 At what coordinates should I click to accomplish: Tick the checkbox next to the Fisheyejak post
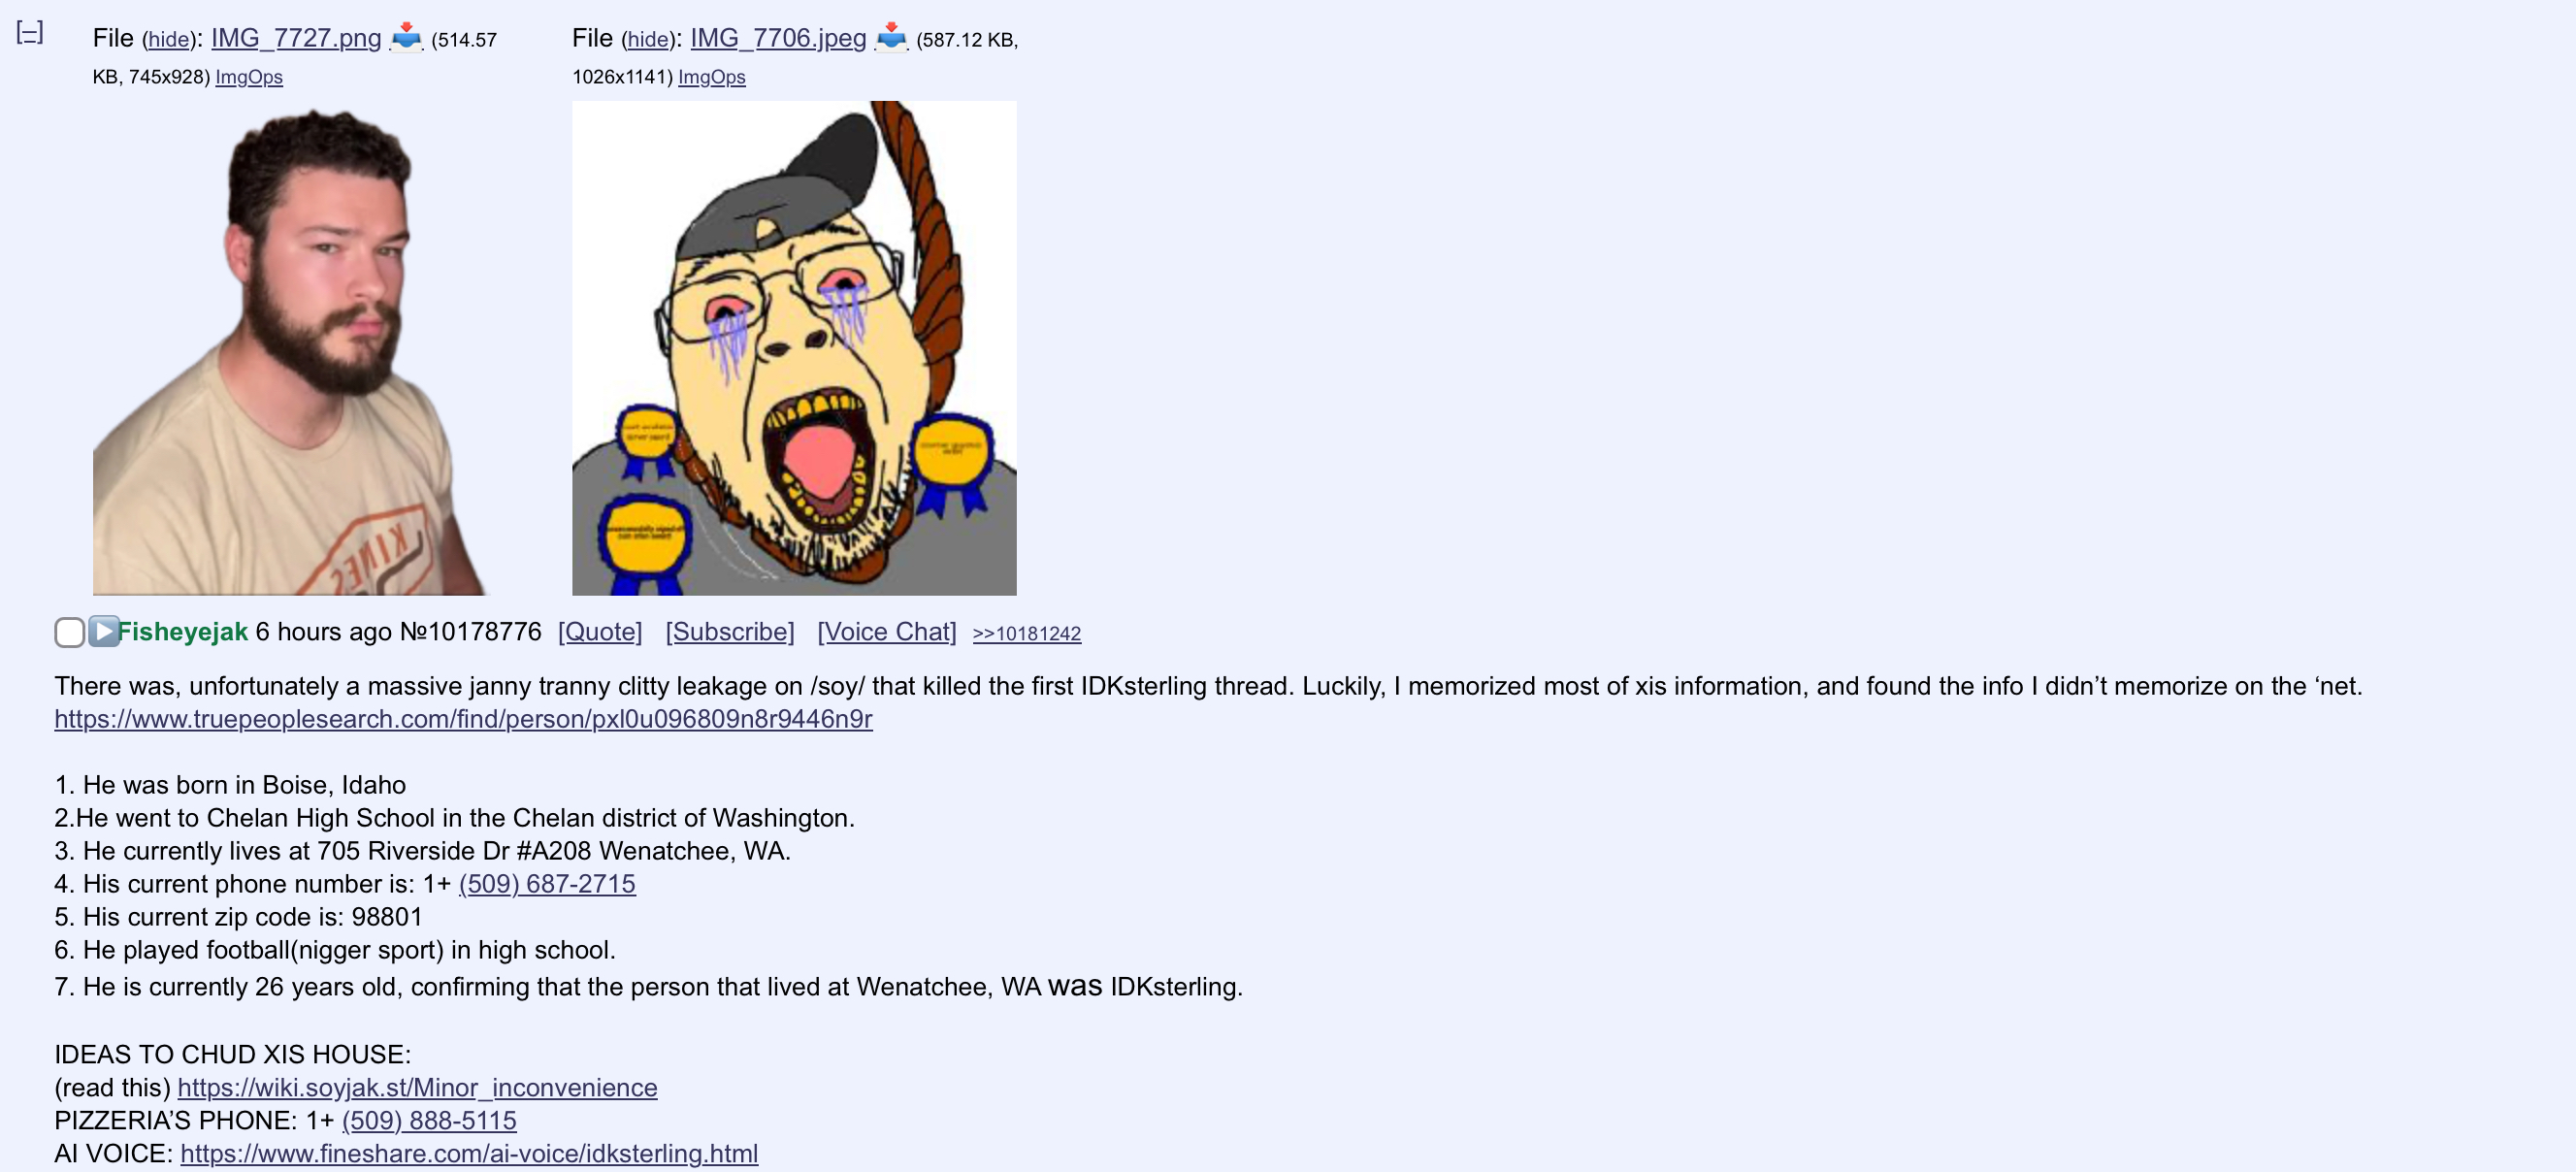point(70,632)
